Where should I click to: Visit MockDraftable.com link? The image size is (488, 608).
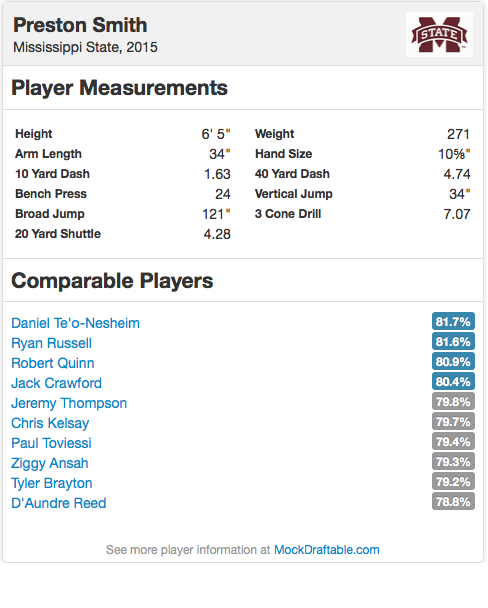(x=327, y=550)
